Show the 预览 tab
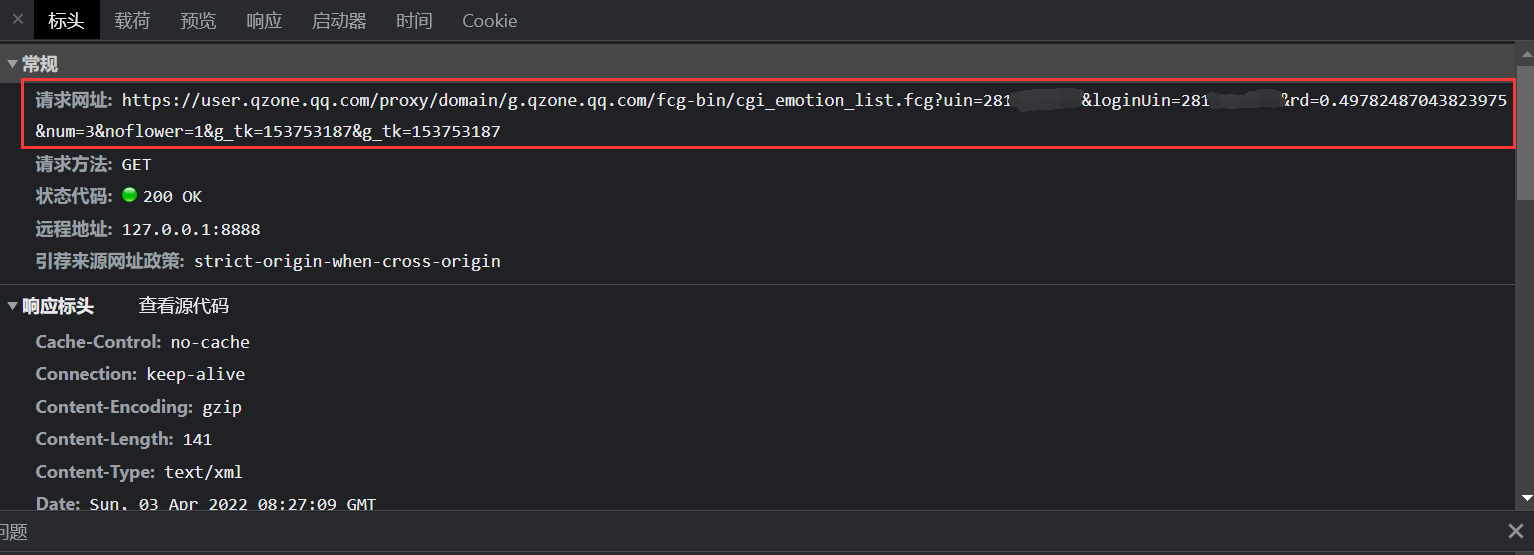Image resolution: width=1534 pixels, height=555 pixels. [198, 21]
